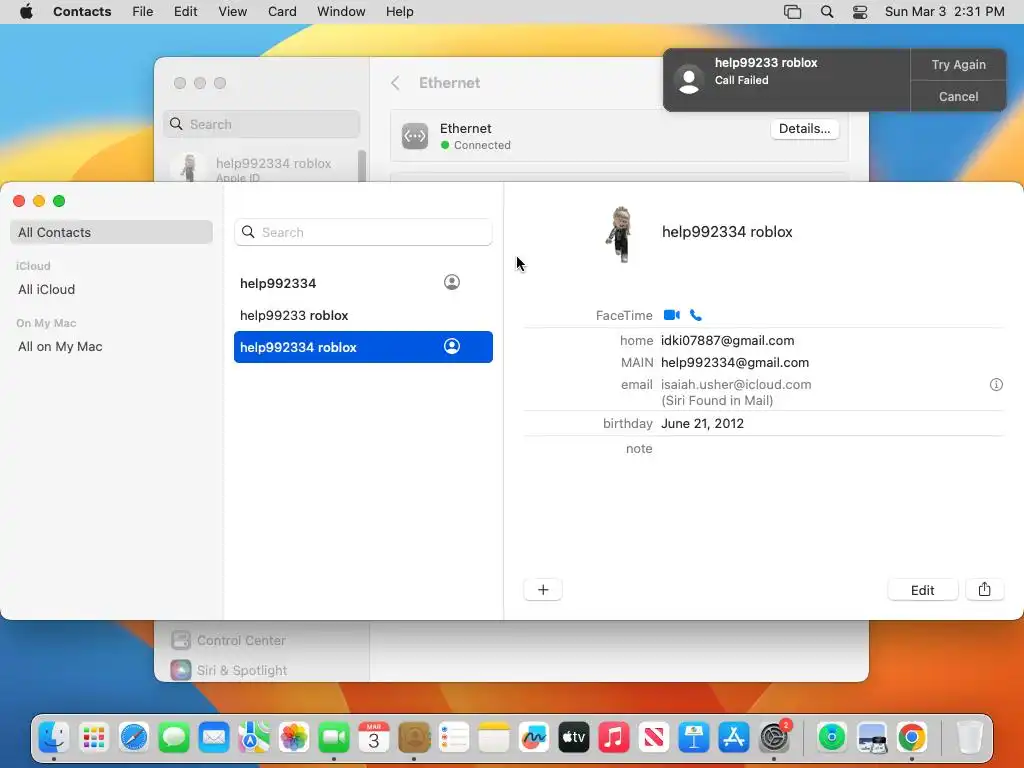
Task: Click the contact avatar photo
Action: (620, 234)
